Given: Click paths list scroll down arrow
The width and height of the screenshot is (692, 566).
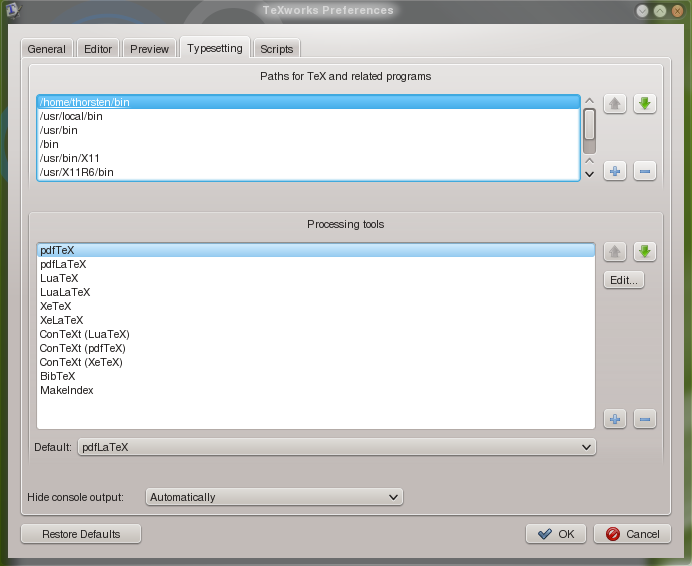Looking at the screenshot, I should [590, 174].
